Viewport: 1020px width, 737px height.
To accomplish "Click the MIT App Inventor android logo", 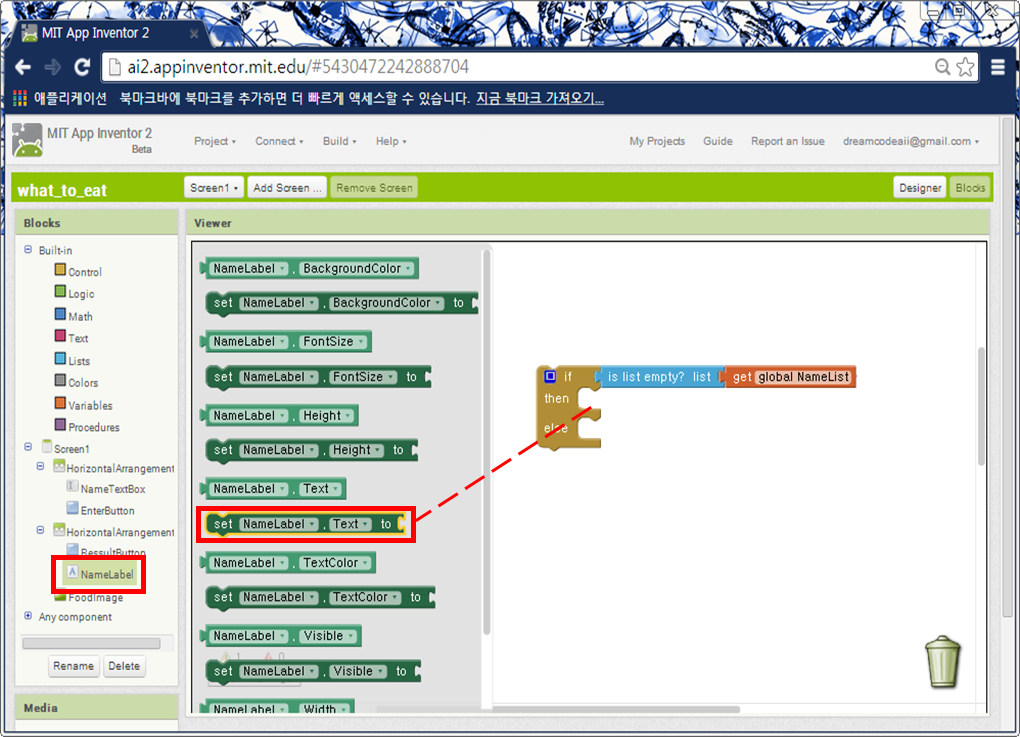I will coord(27,140).
